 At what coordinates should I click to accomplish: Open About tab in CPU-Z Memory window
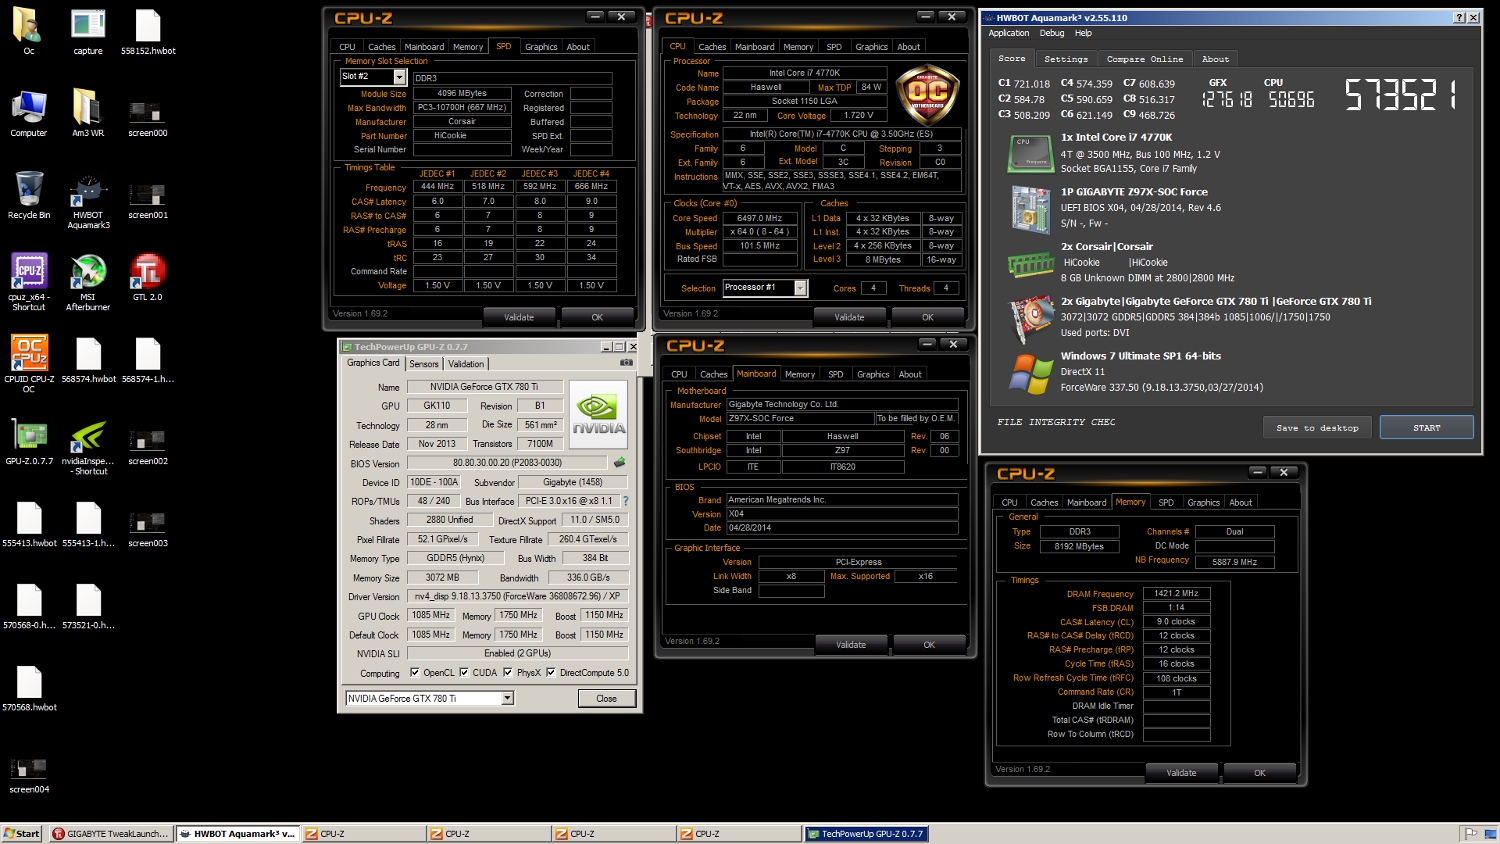[1240, 502]
